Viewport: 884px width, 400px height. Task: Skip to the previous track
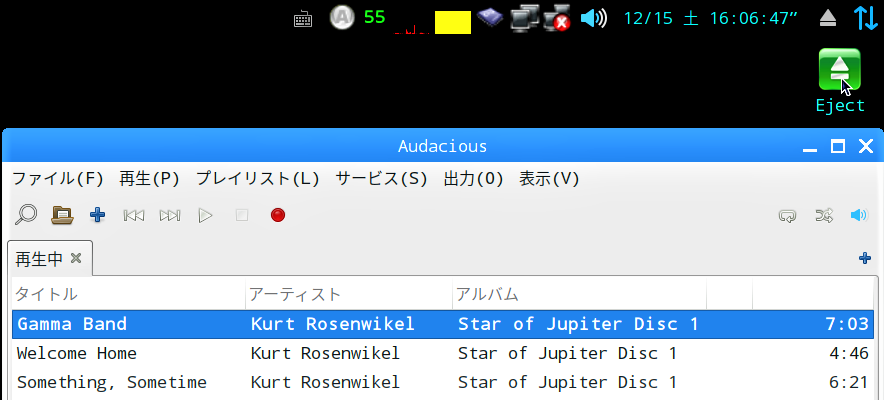[x=134, y=215]
